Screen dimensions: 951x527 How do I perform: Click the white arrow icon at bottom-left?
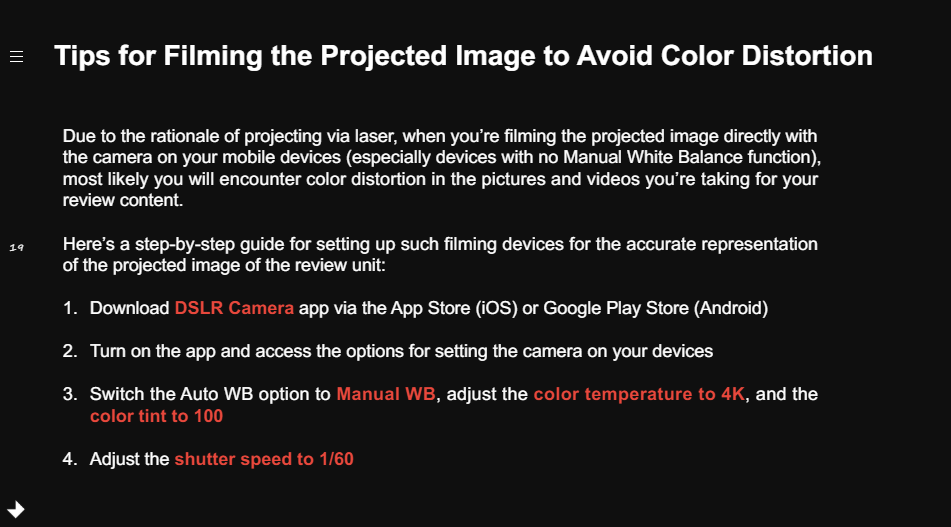16,509
